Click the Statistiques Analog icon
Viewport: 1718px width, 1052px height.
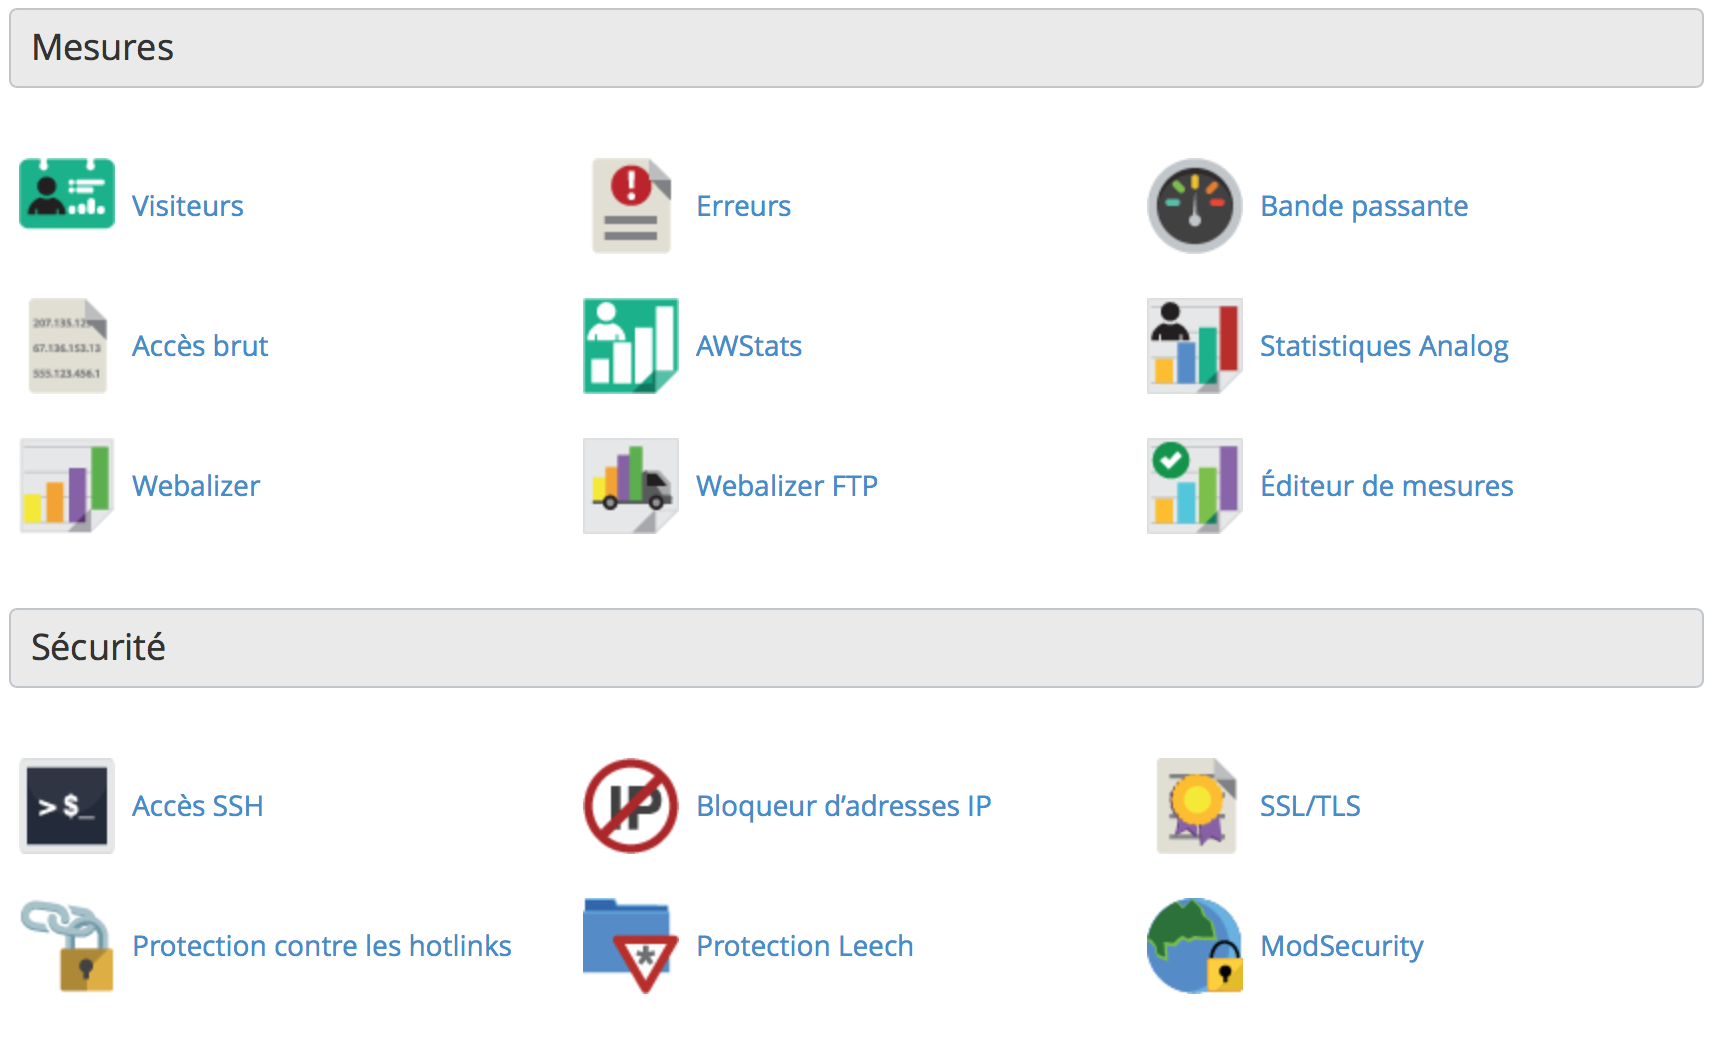click(x=1194, y=345)
